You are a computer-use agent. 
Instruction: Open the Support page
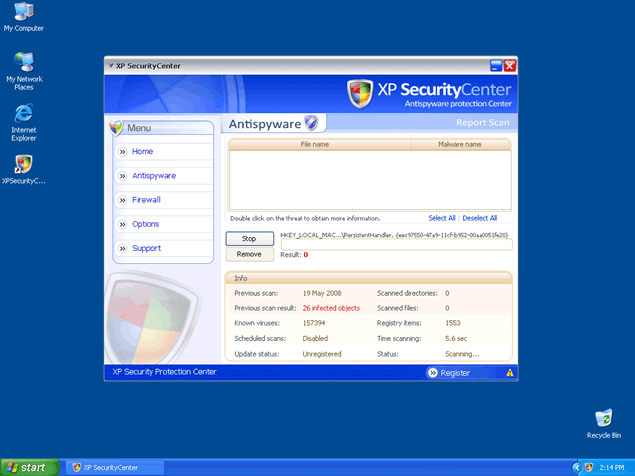tap(146, 248)
